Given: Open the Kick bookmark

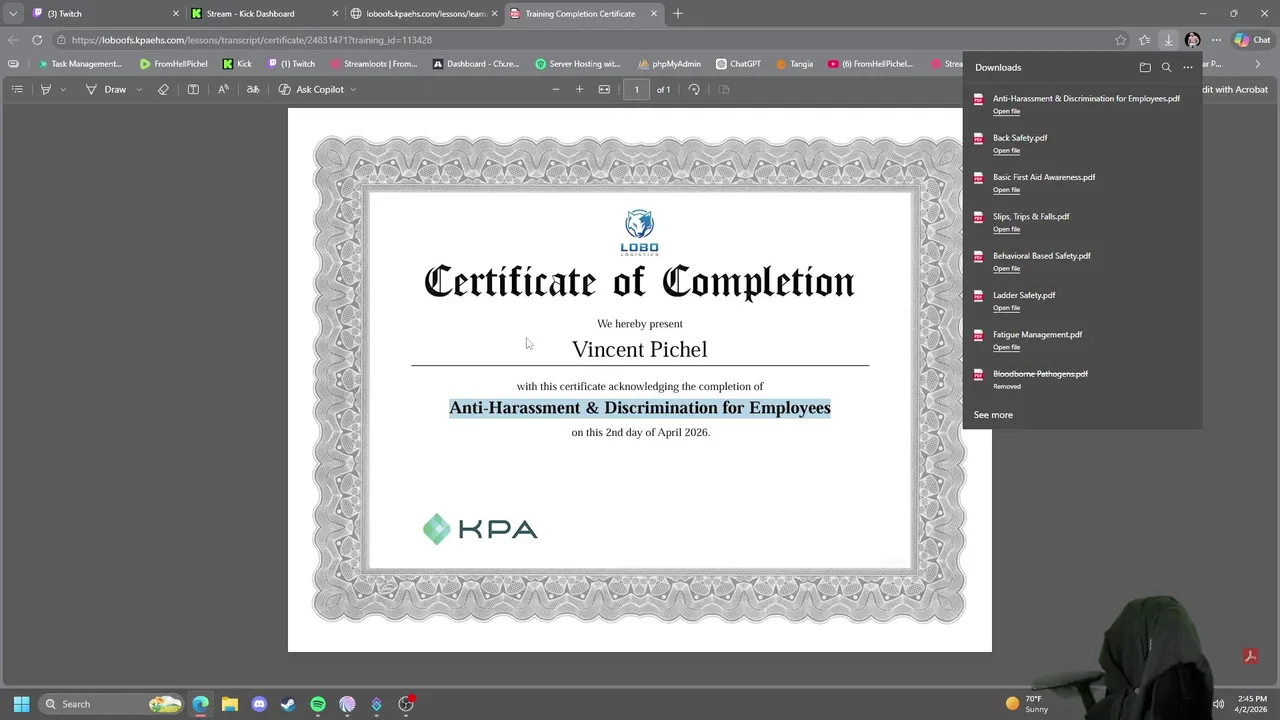Looking at the screenshot, I should [x=237, y=64].
